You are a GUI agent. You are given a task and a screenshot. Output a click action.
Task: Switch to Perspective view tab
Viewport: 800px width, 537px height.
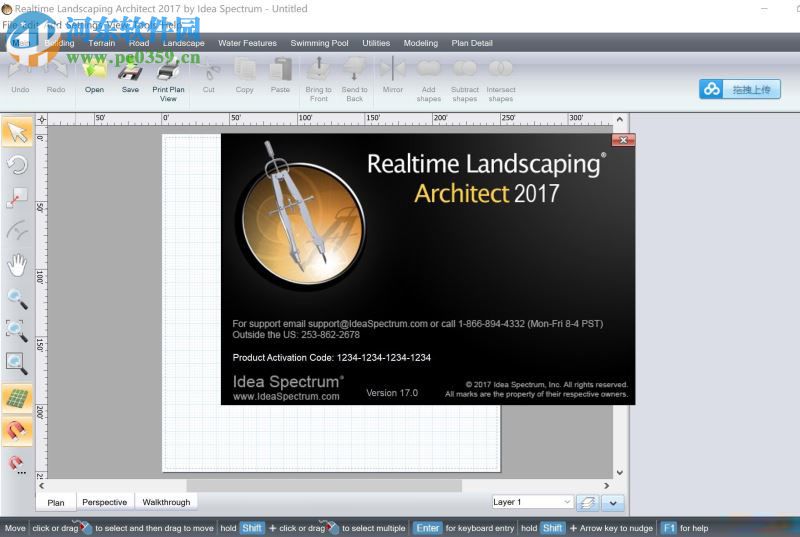coord(105,502)
